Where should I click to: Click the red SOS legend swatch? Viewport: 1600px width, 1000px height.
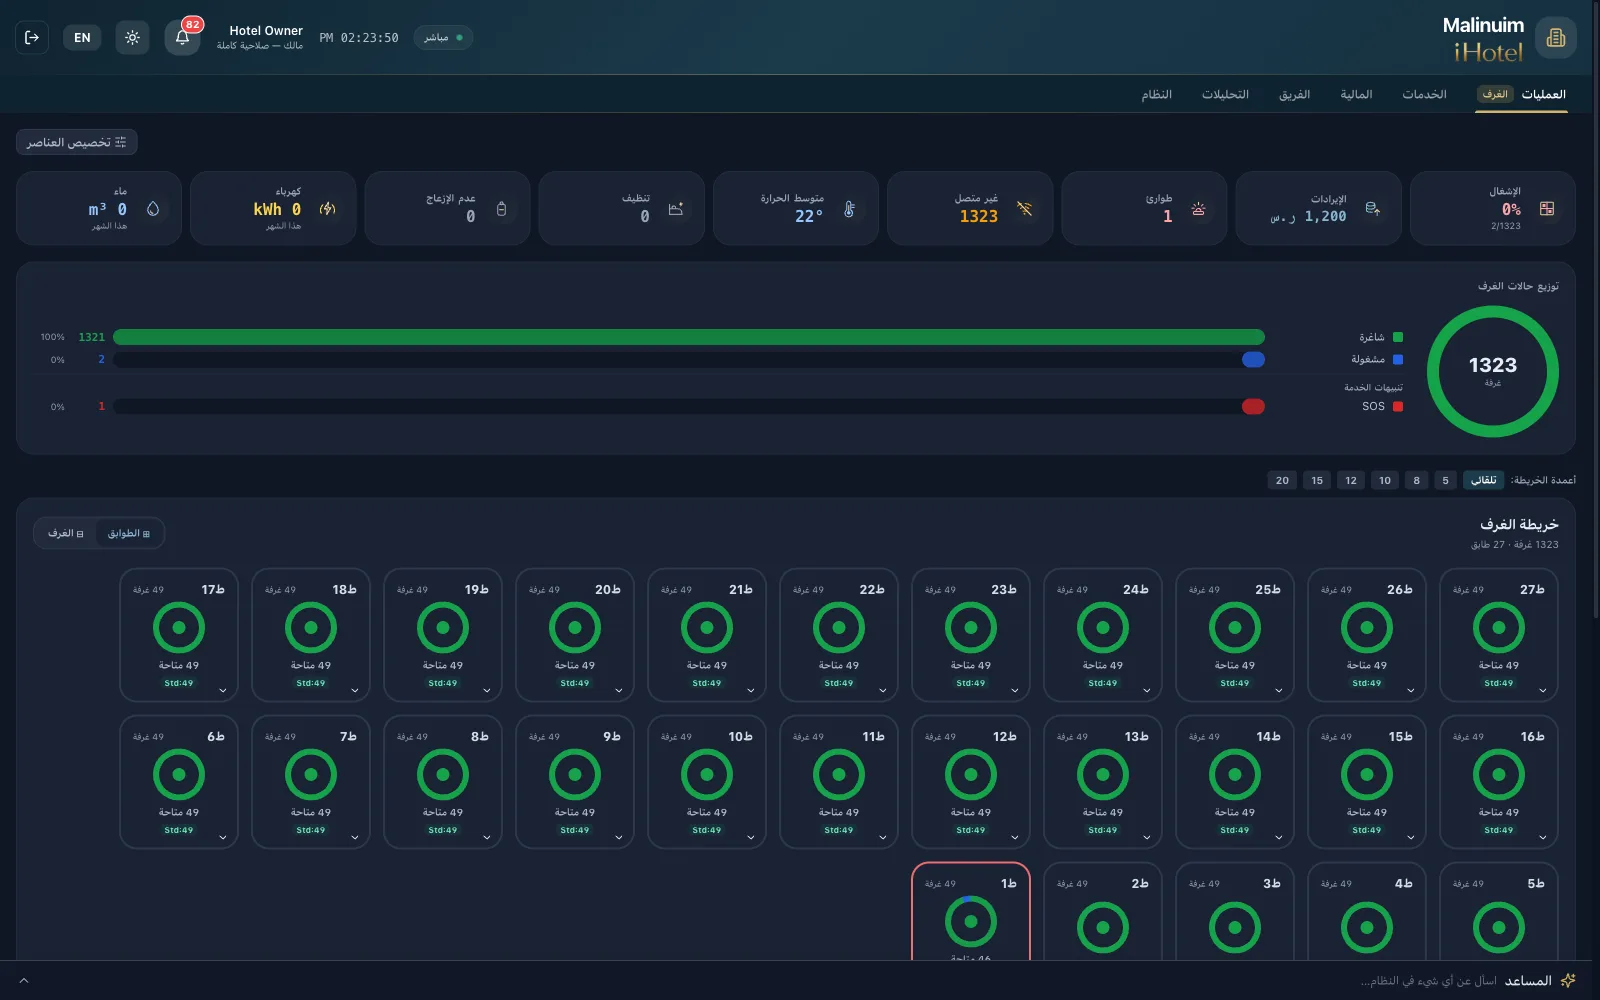tap(1398, 406)
